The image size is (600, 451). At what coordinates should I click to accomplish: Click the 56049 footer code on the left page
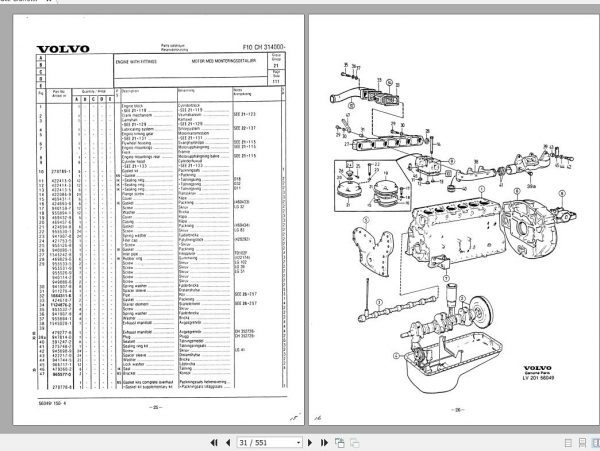[52, 402]
